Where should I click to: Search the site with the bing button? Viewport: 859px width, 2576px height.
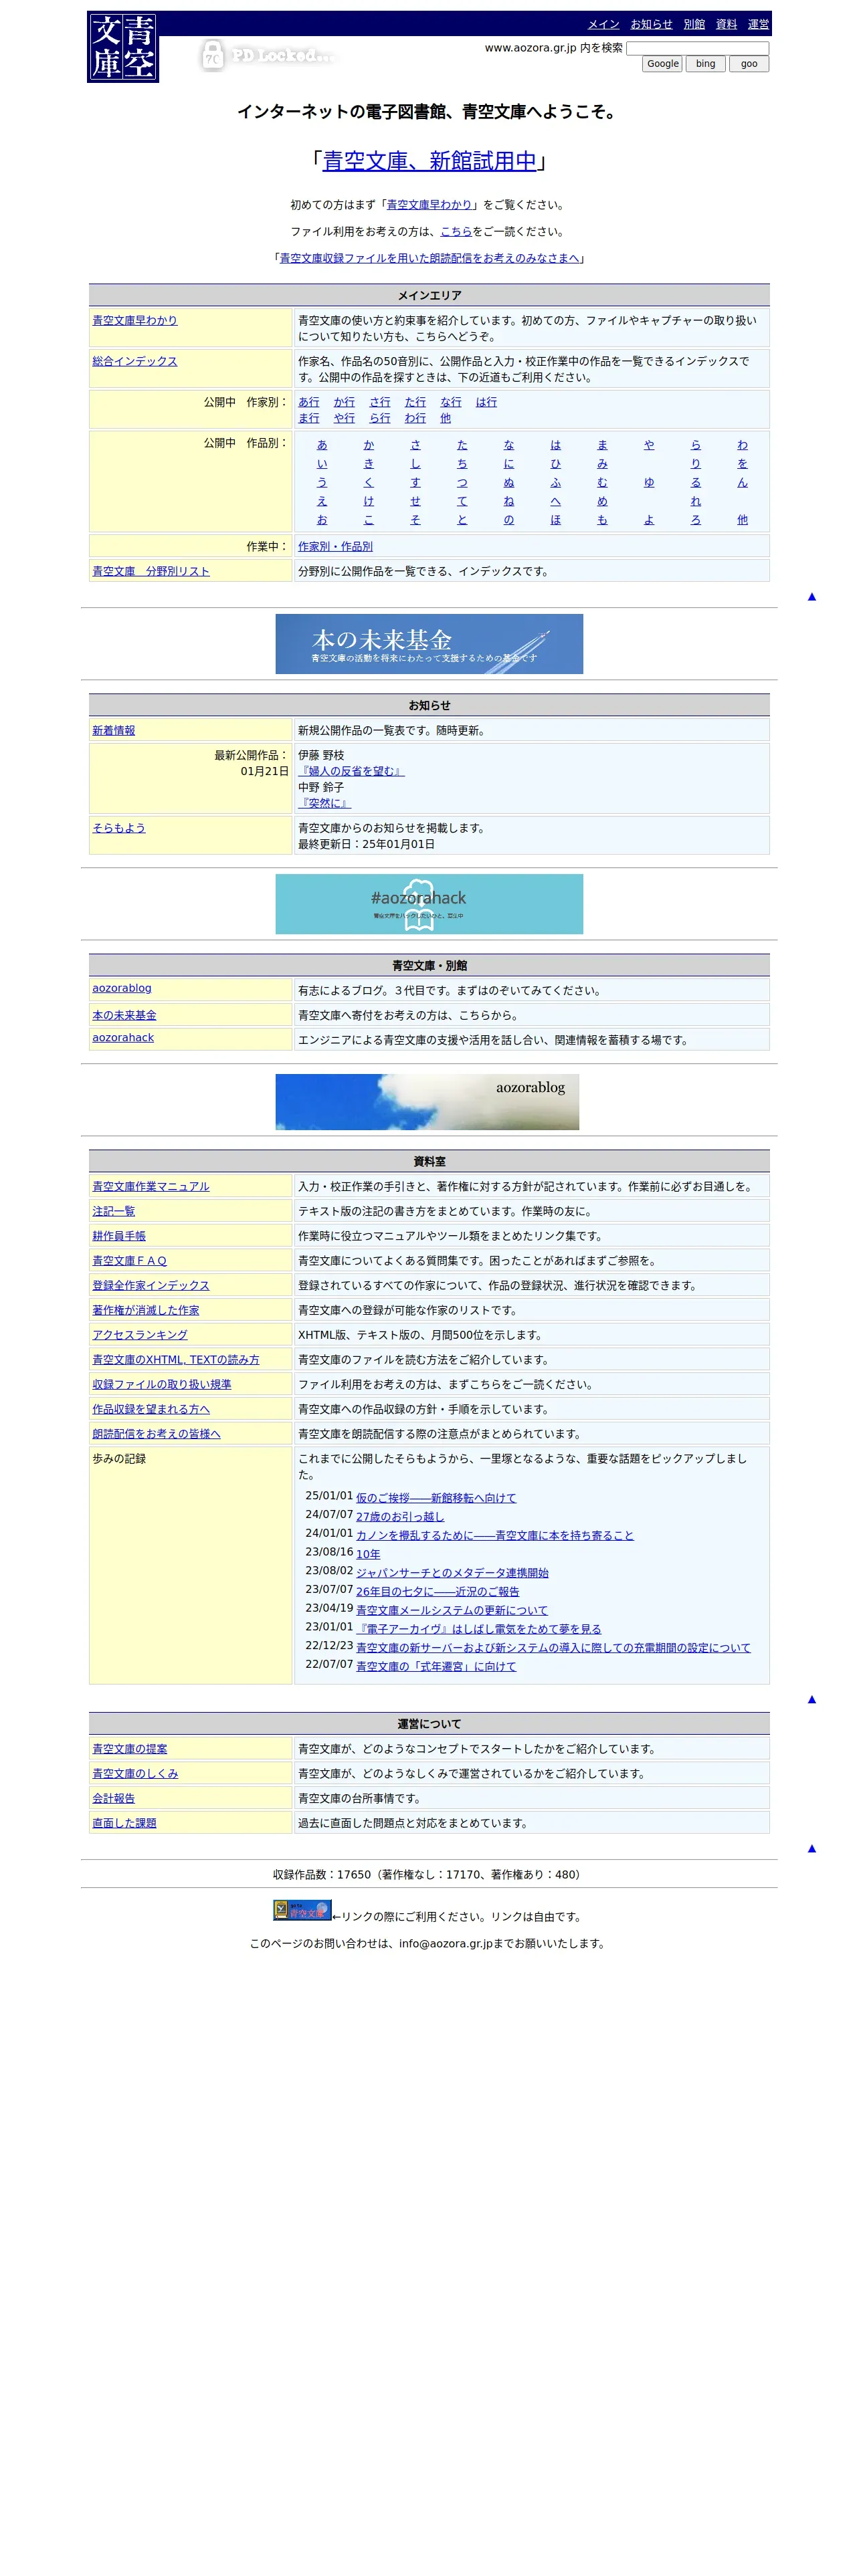[x=706, y=64]
